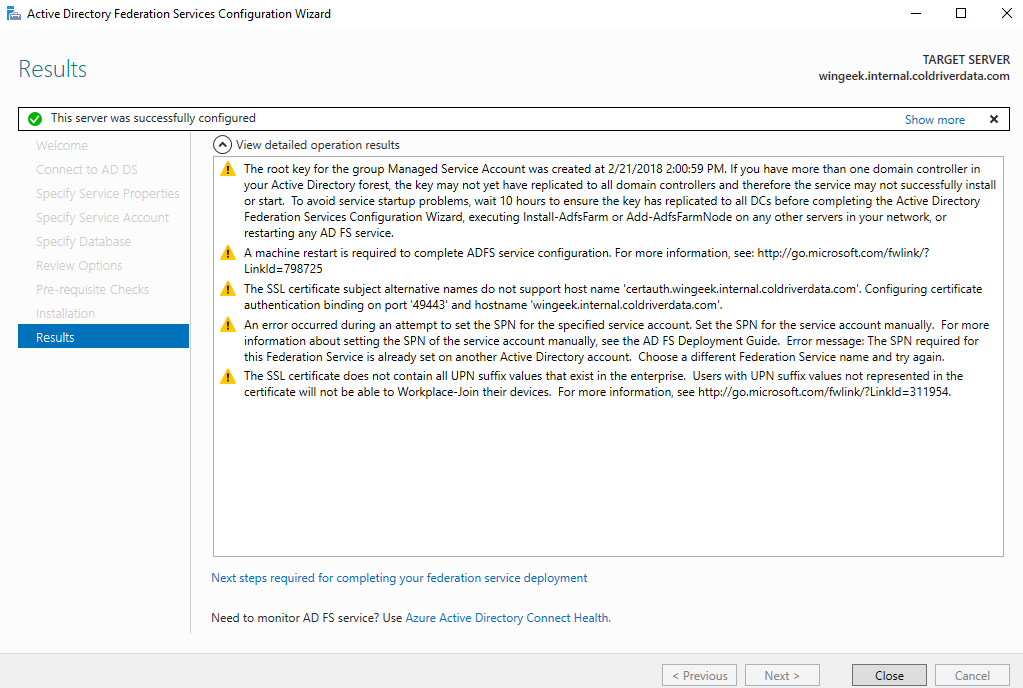Image resolution: width=1023 pixels, height=688 pixels.
Task: Select the Results step in sidebar
Action: click(103, 337)
